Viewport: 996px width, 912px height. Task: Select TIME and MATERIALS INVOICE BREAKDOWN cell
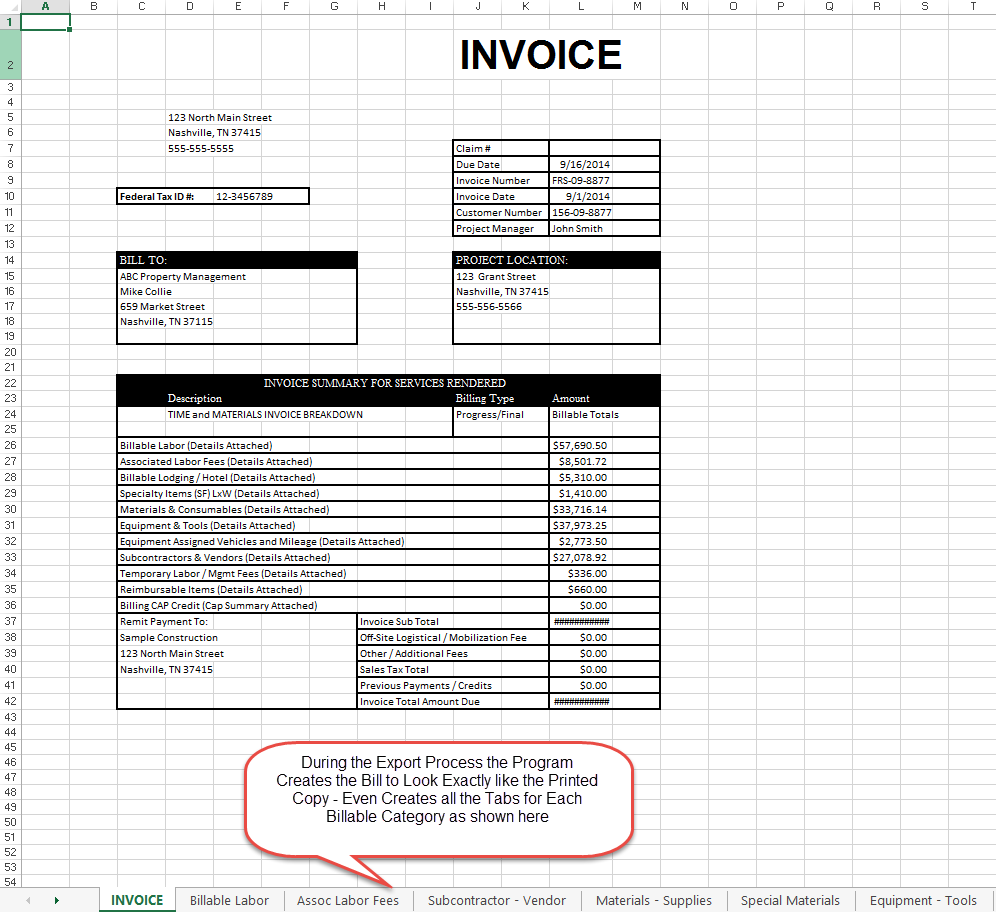point(265,414)
